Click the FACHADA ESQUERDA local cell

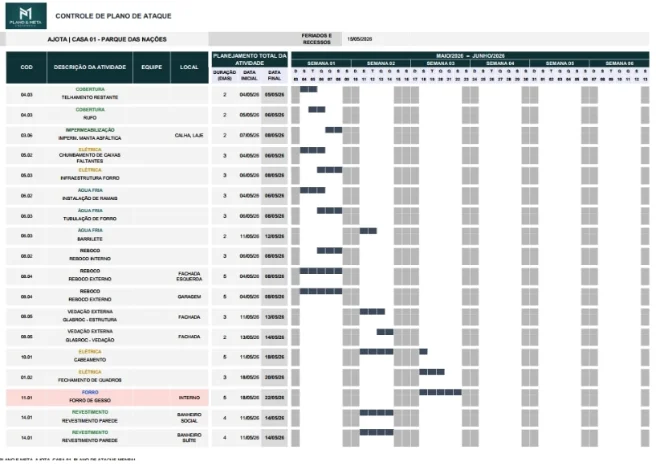[x=189, y=276]
